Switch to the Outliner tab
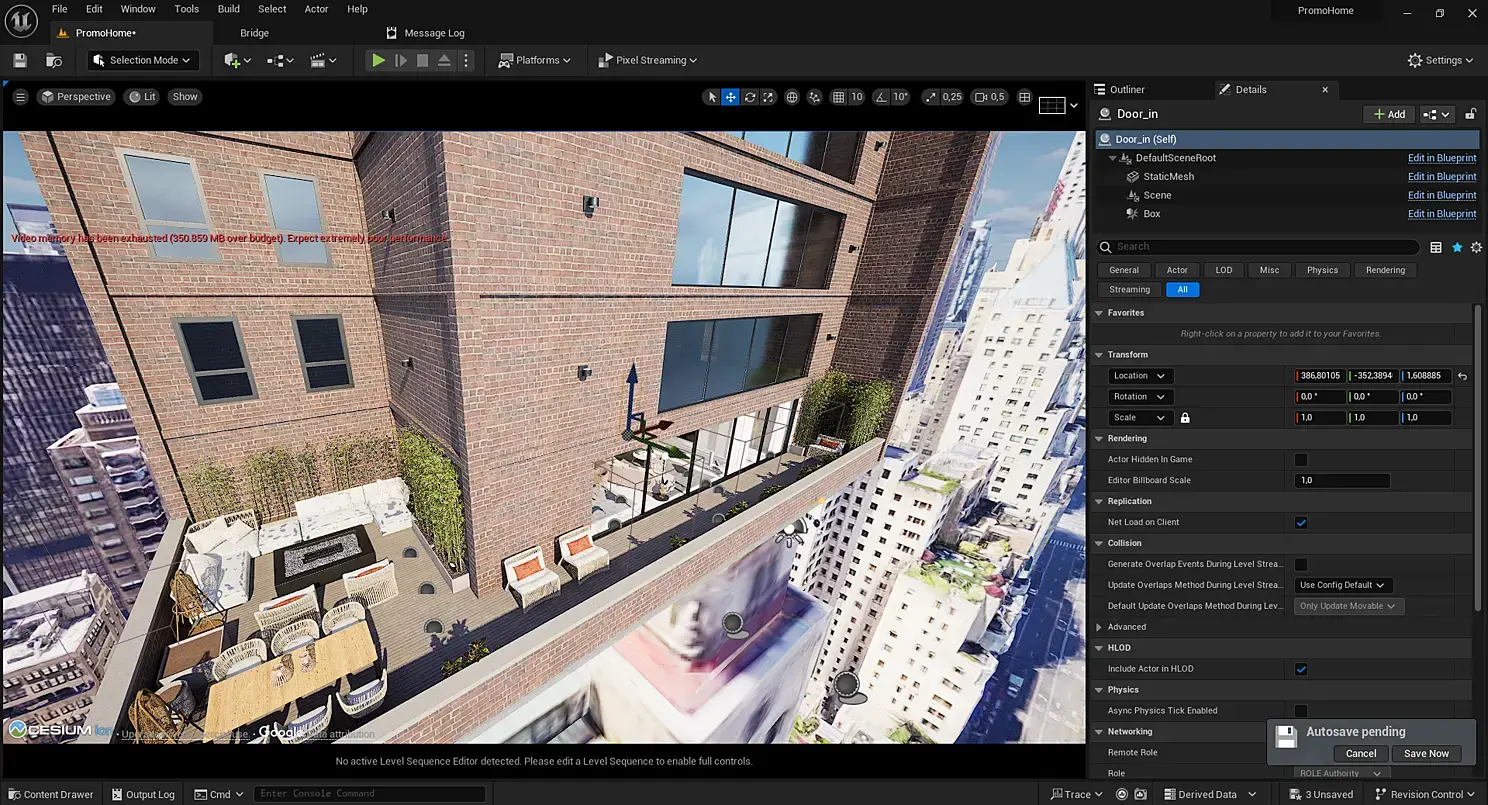Viewport: 1488px width, 805px height. point(1126,89)
